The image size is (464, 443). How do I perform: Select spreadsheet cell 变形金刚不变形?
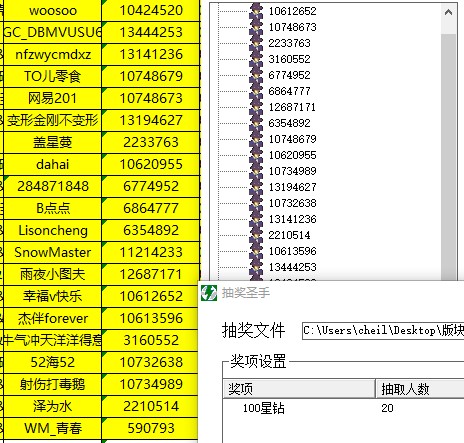coord(52,120)
